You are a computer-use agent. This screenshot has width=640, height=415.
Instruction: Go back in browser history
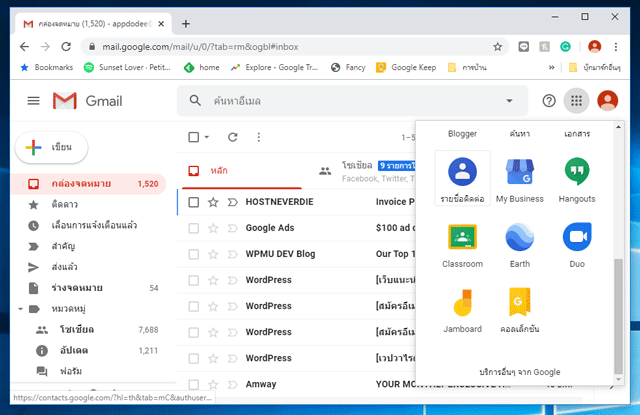click(24, 47)
